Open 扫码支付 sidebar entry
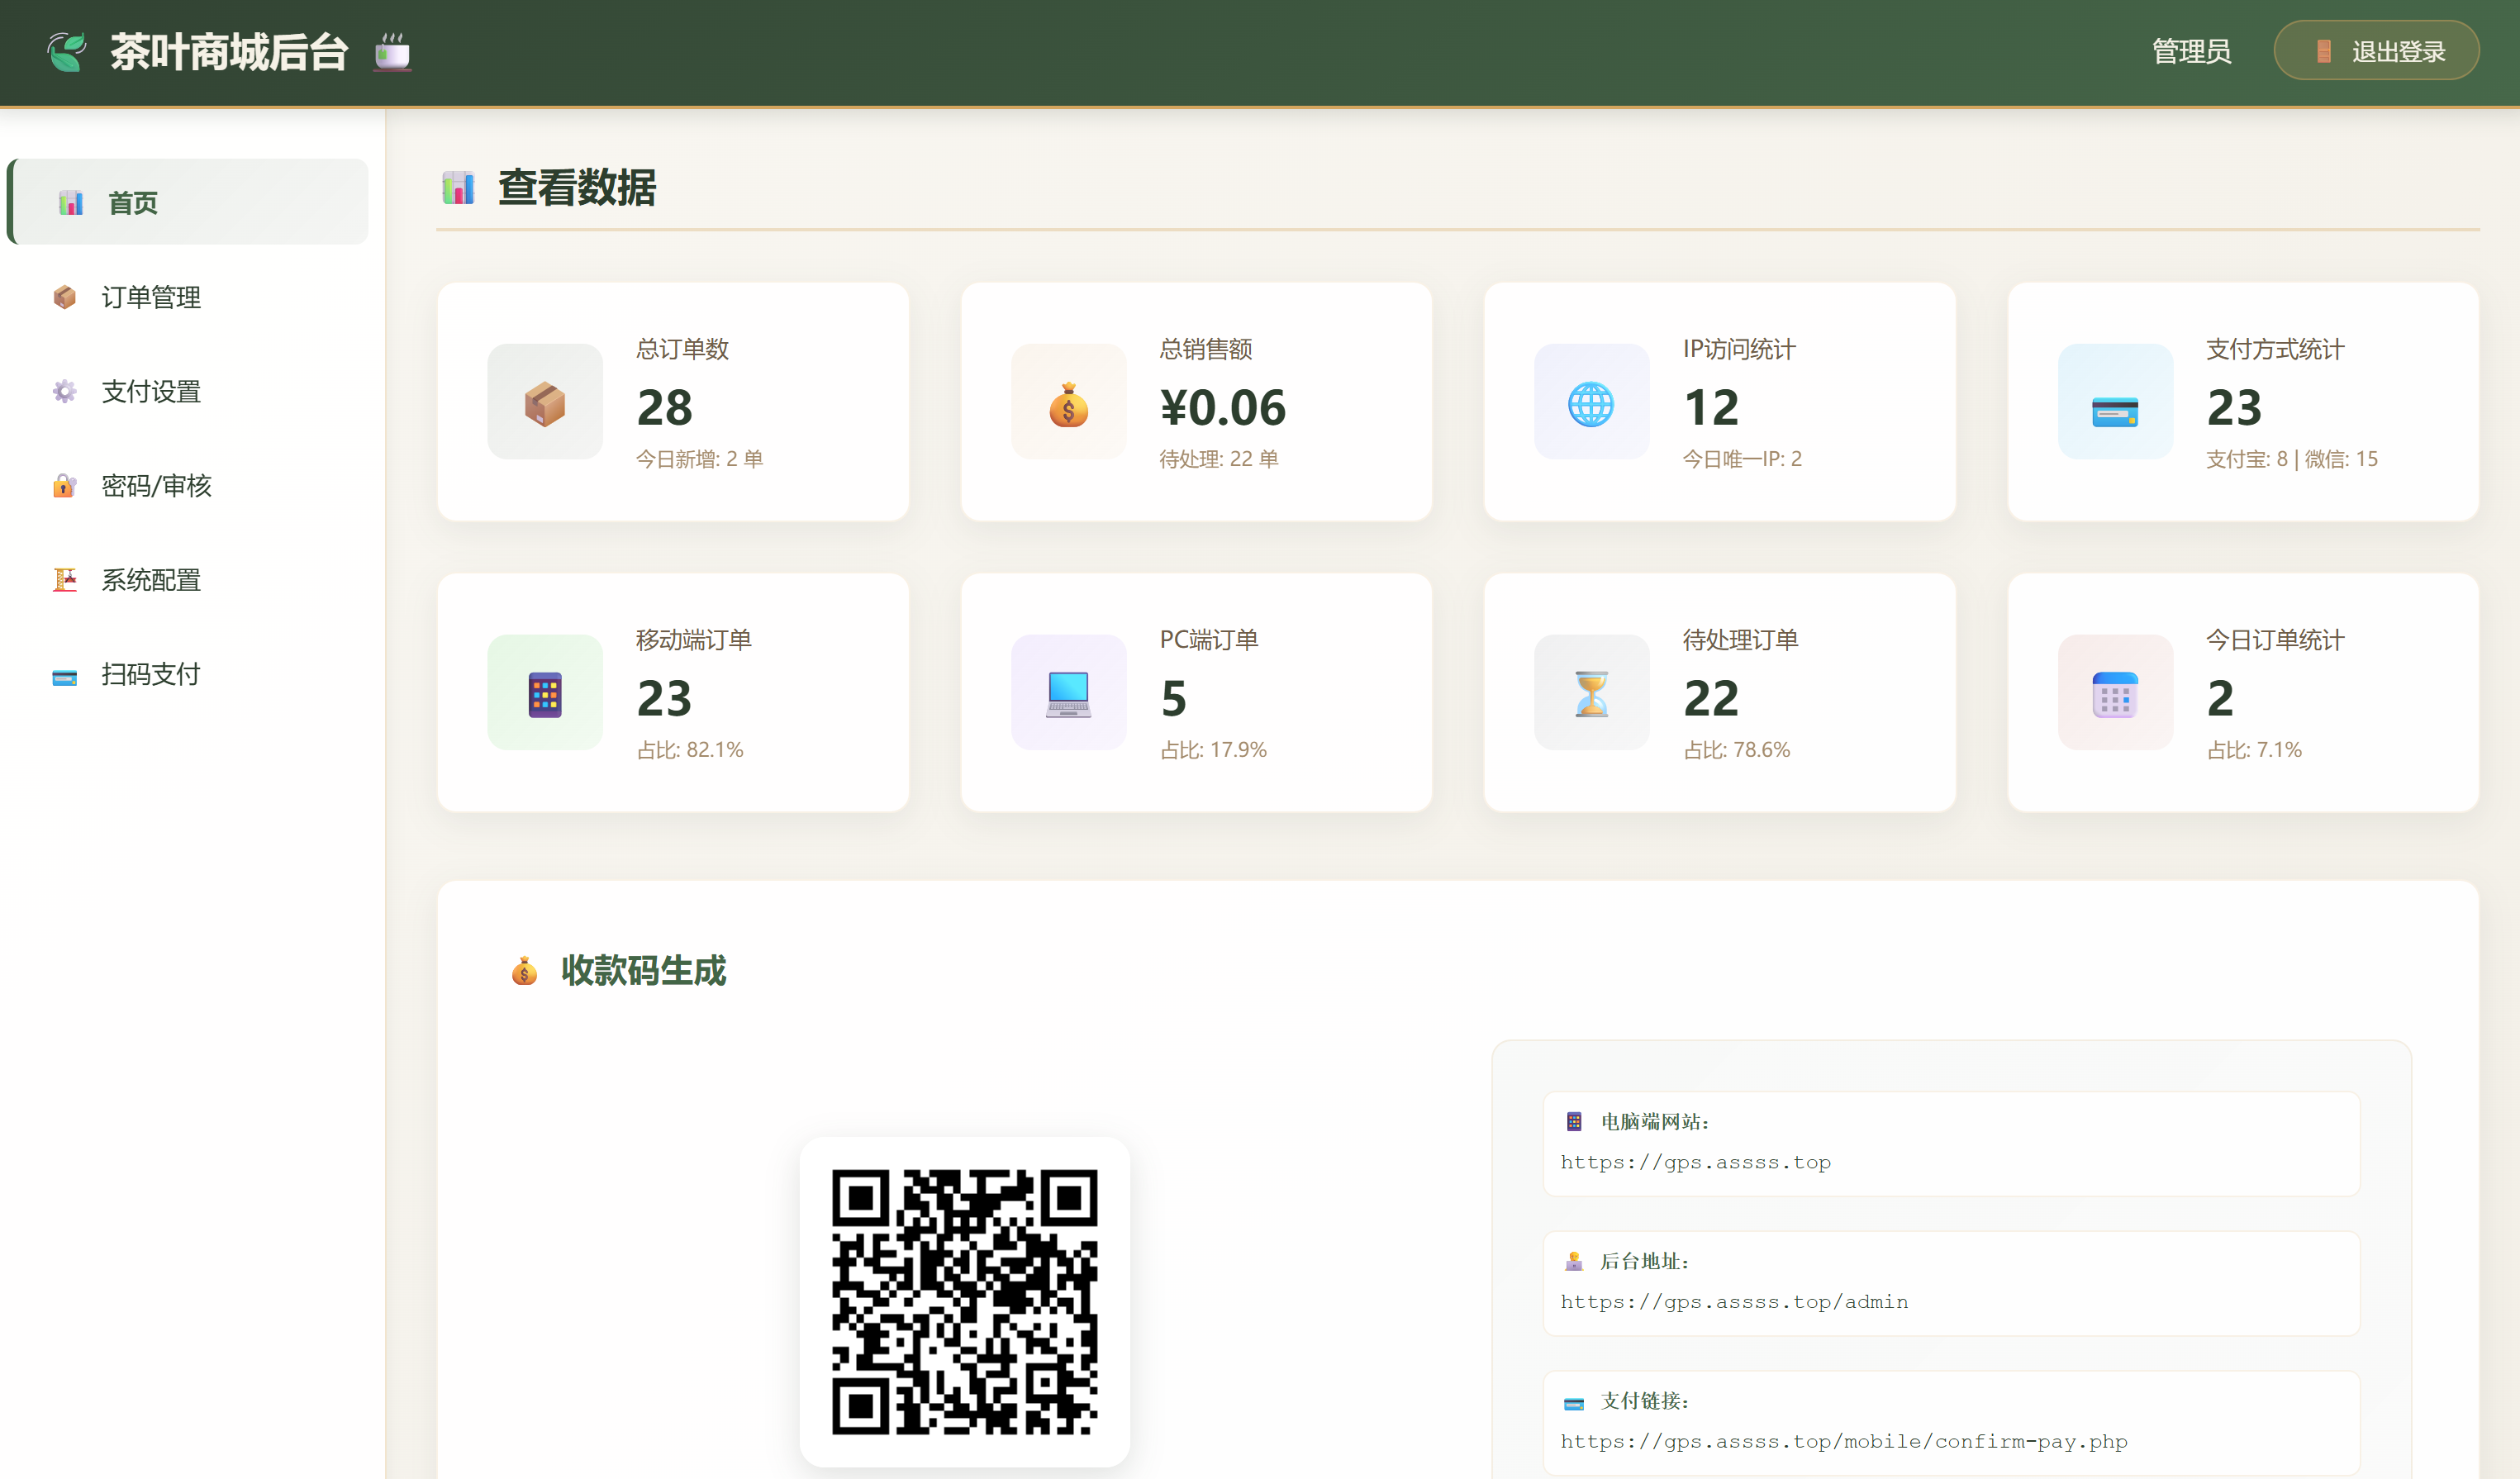The image size is (2520, 1479). coord(151,674)
